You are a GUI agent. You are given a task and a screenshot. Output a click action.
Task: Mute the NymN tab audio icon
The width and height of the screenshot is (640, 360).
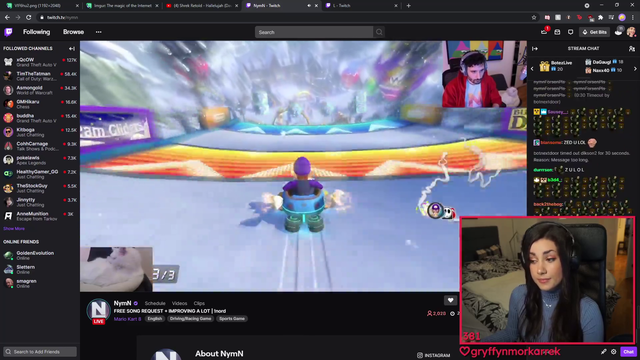(x=309, y=6)
